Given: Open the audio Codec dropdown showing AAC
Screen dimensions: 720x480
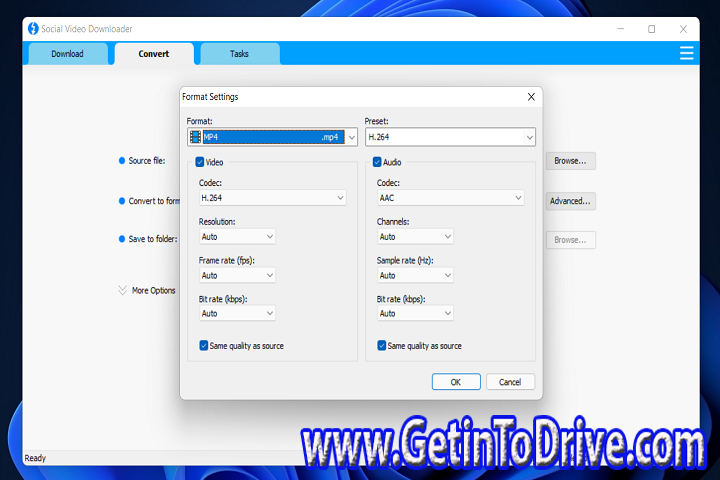Looking at the screenshot, I should (450, 198).
